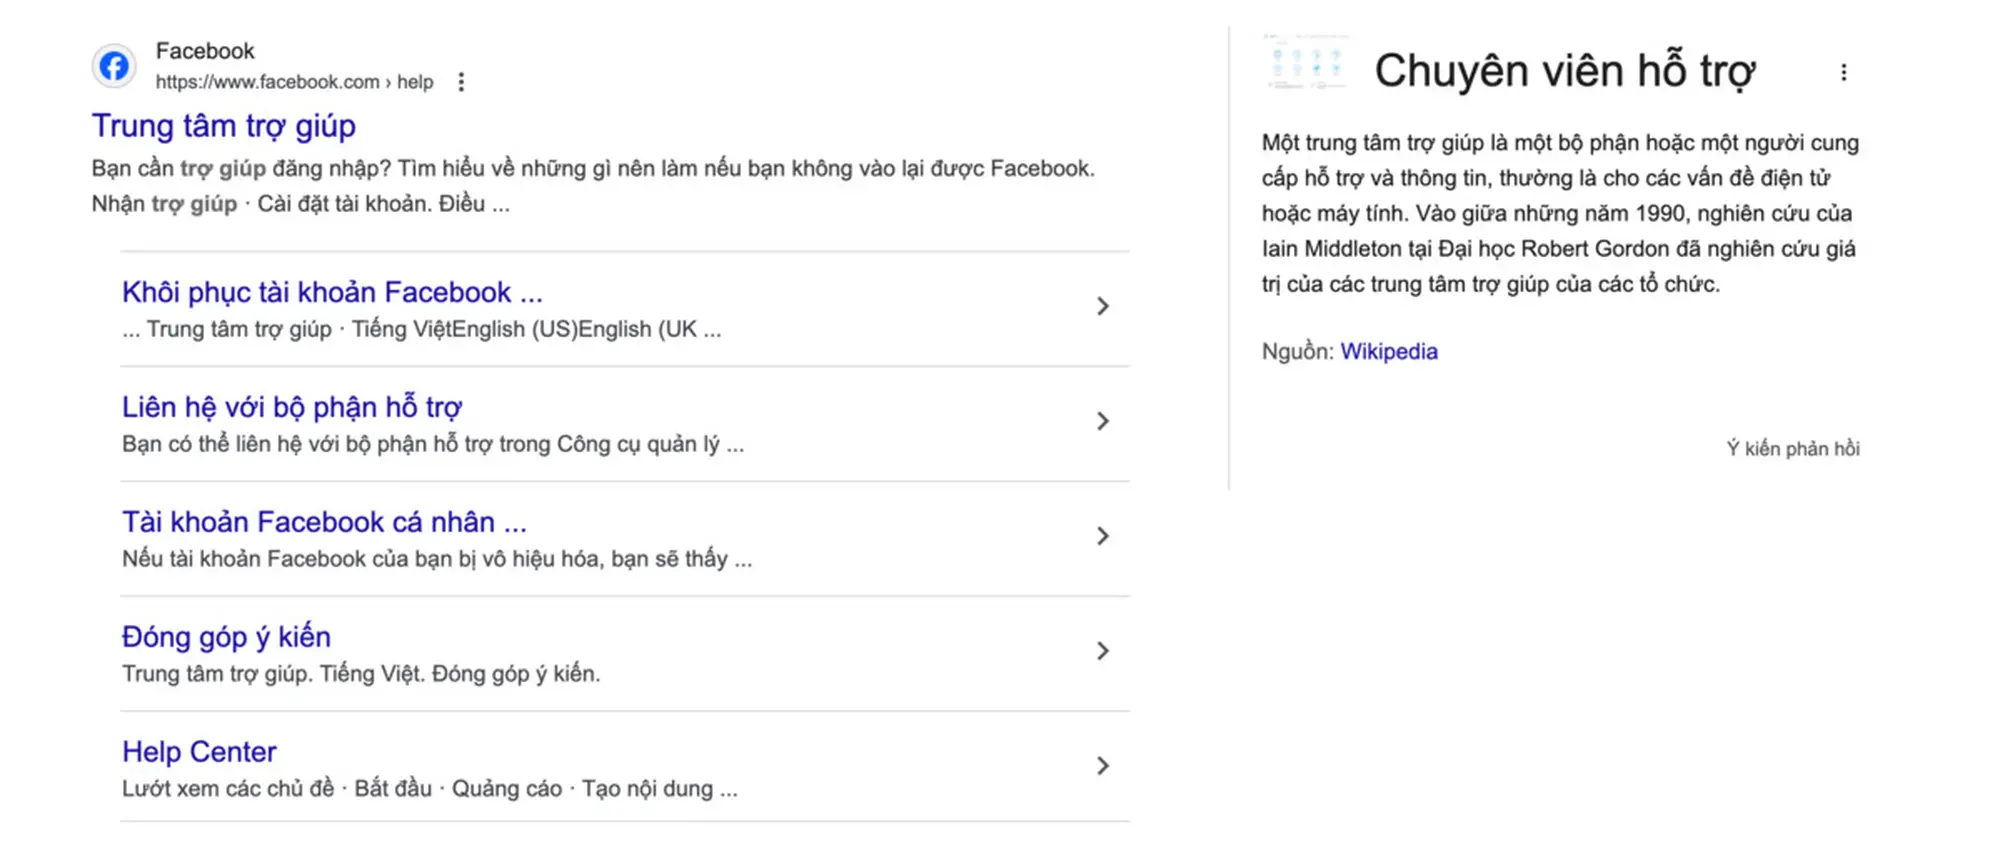This screenshot has width=2000, height=842.
Task: Follow the Wikipedia source link
Action: point(1389,351)
